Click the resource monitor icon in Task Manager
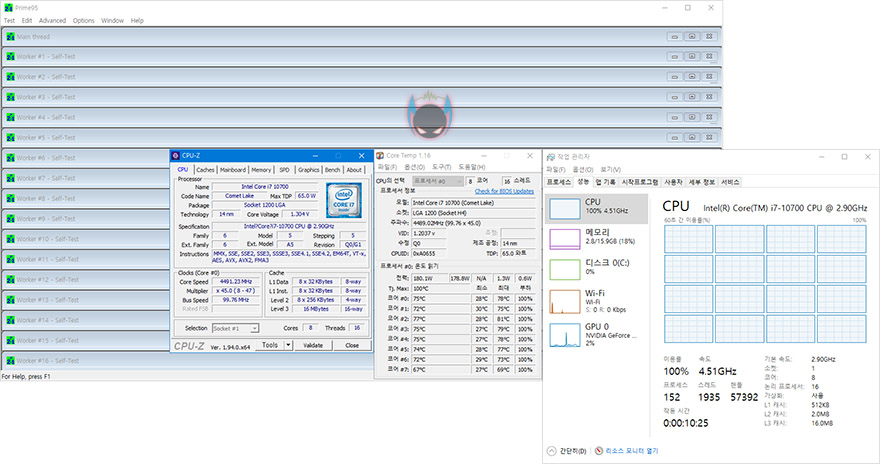The image size is (880, 464). pyautogui.click(x=599, y=451)
